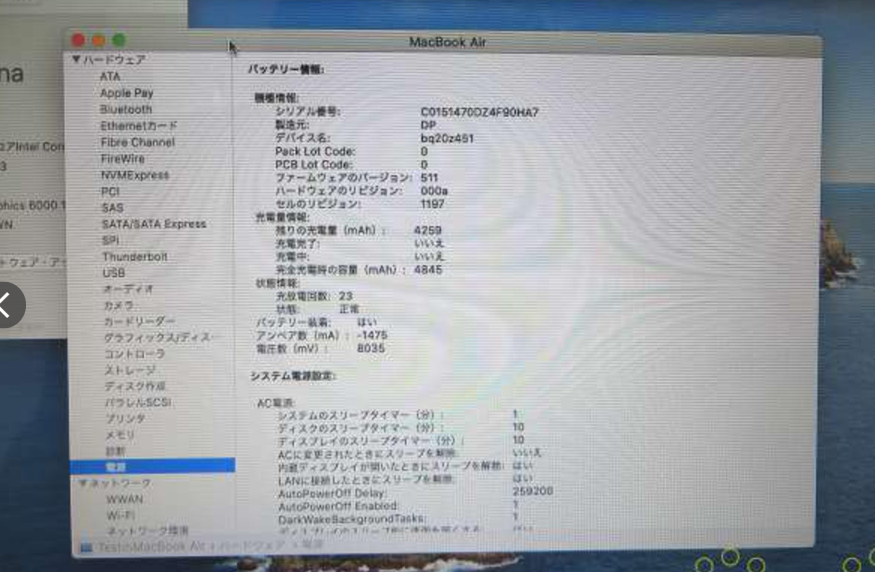Click the バッテリー情報 heading

[x=286, y=69]
